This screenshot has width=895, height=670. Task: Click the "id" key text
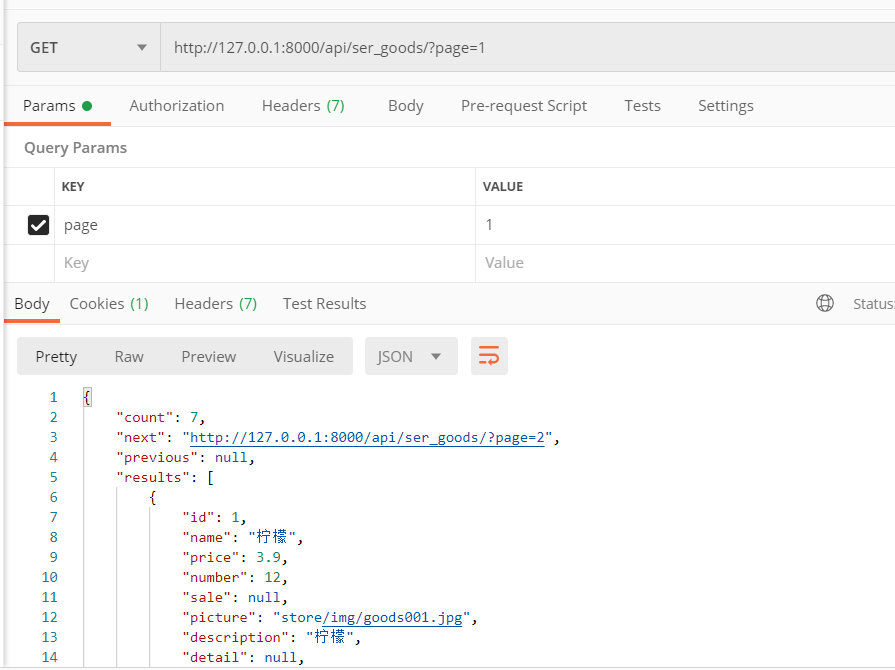[198, 518]
